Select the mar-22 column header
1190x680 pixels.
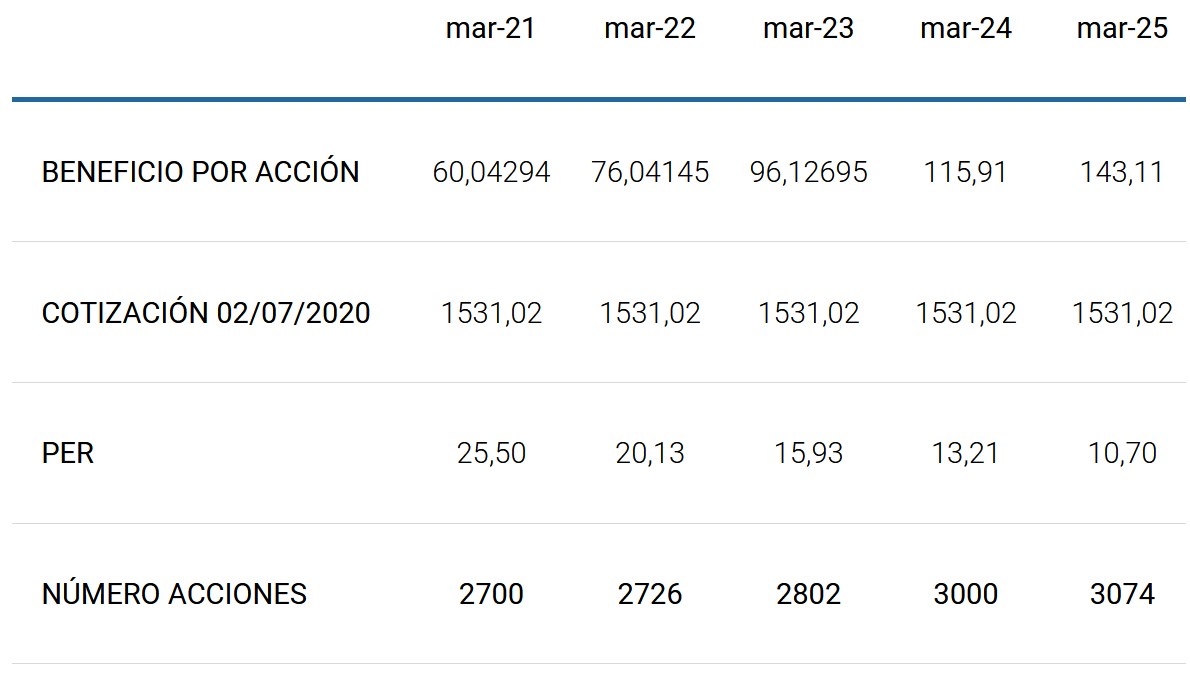(x=649, y=29)
